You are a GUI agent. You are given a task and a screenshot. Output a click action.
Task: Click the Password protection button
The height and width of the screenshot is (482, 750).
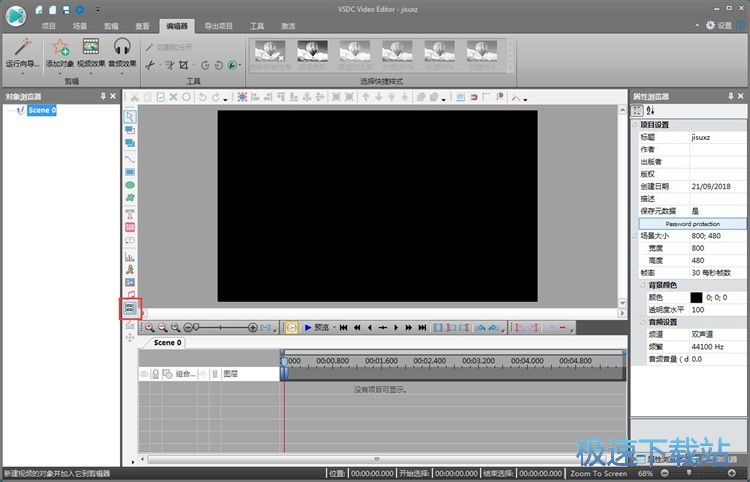coord(692,224)
